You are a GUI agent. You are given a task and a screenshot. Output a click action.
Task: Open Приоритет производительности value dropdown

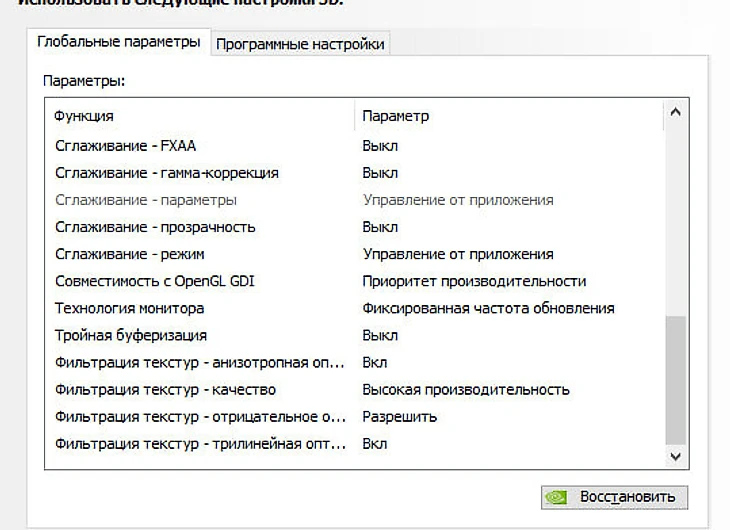[474, 281]
